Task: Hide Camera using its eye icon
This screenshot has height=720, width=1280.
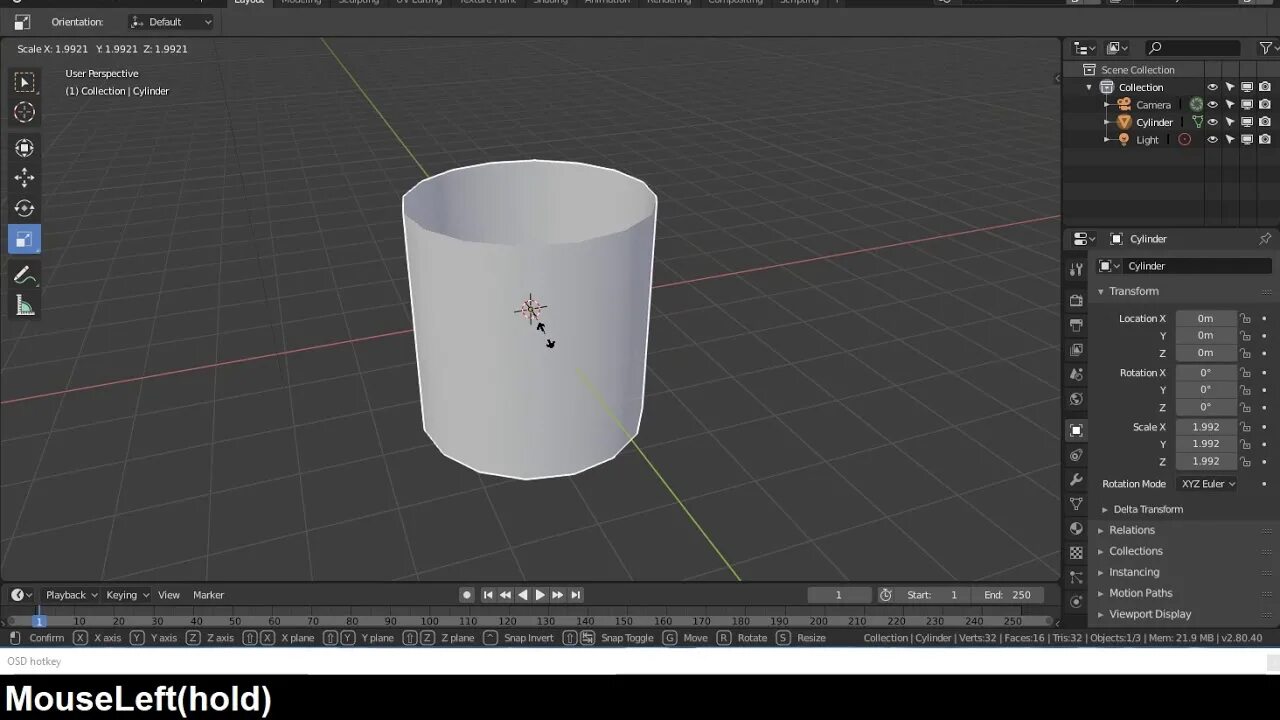Action: 1212,104
